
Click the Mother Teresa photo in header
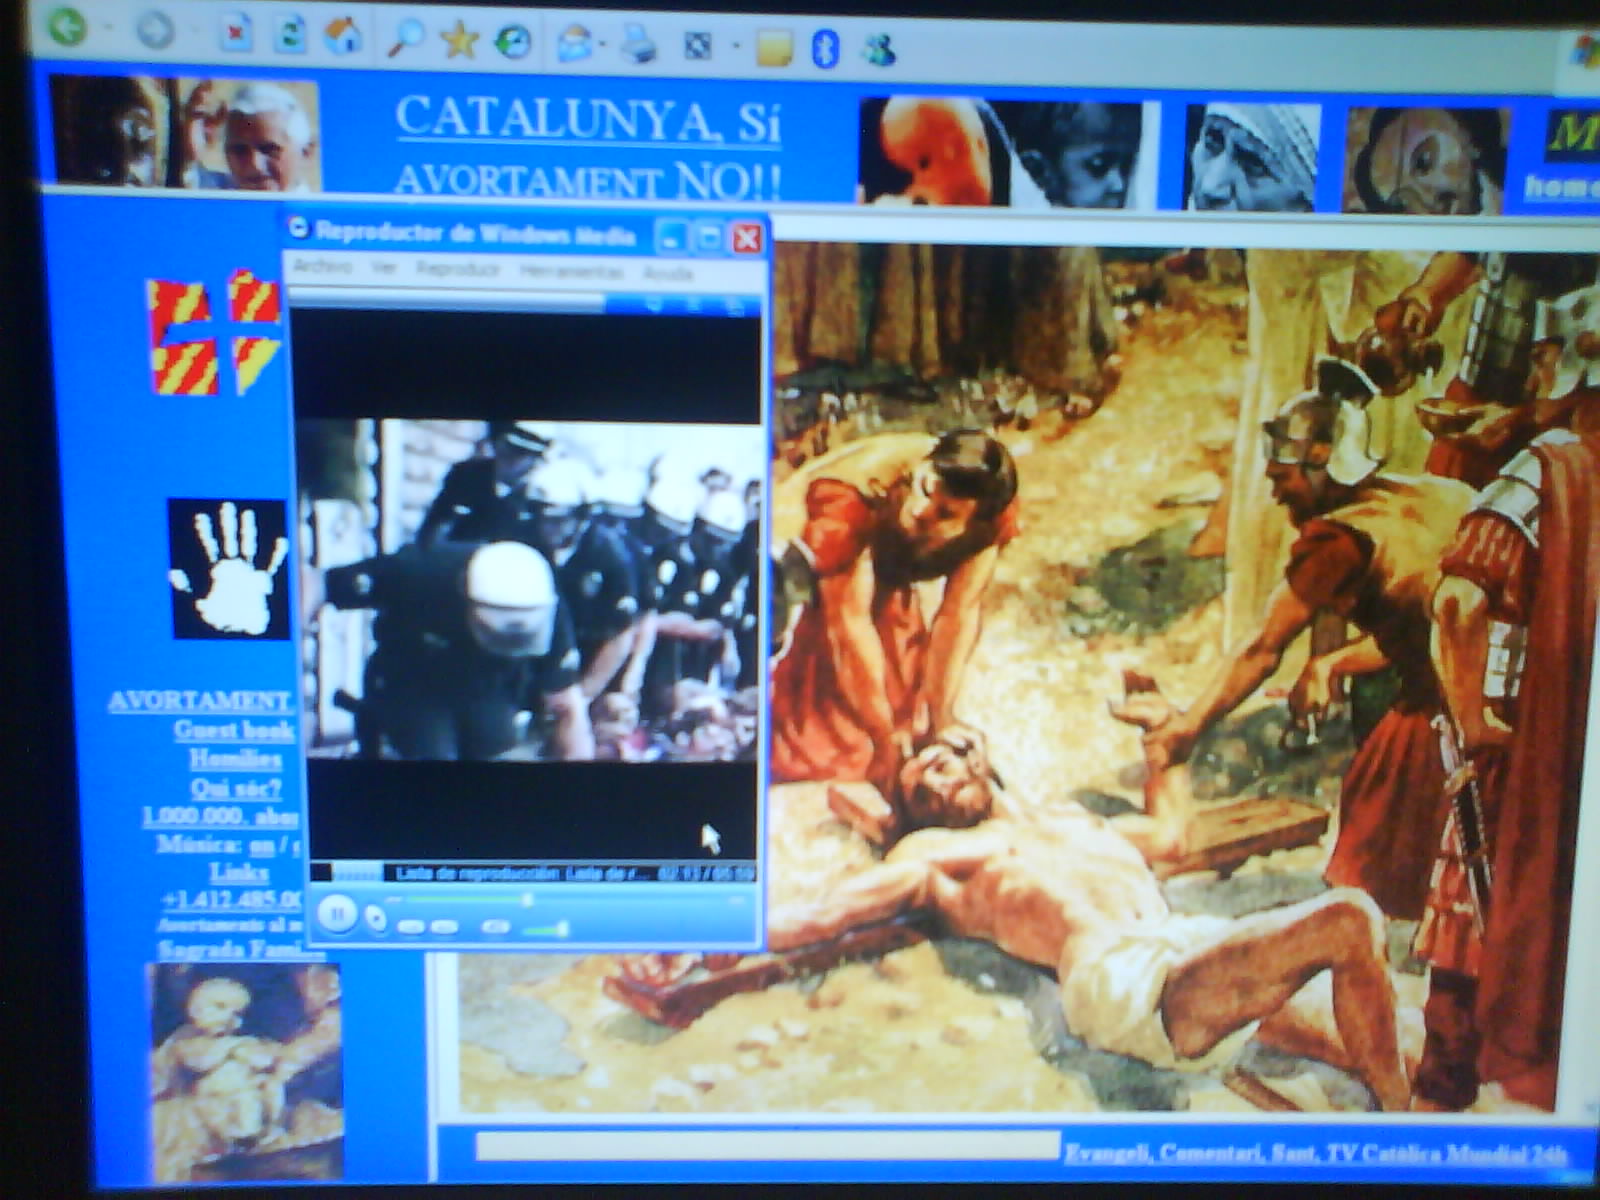click(x=1252, y=157)
